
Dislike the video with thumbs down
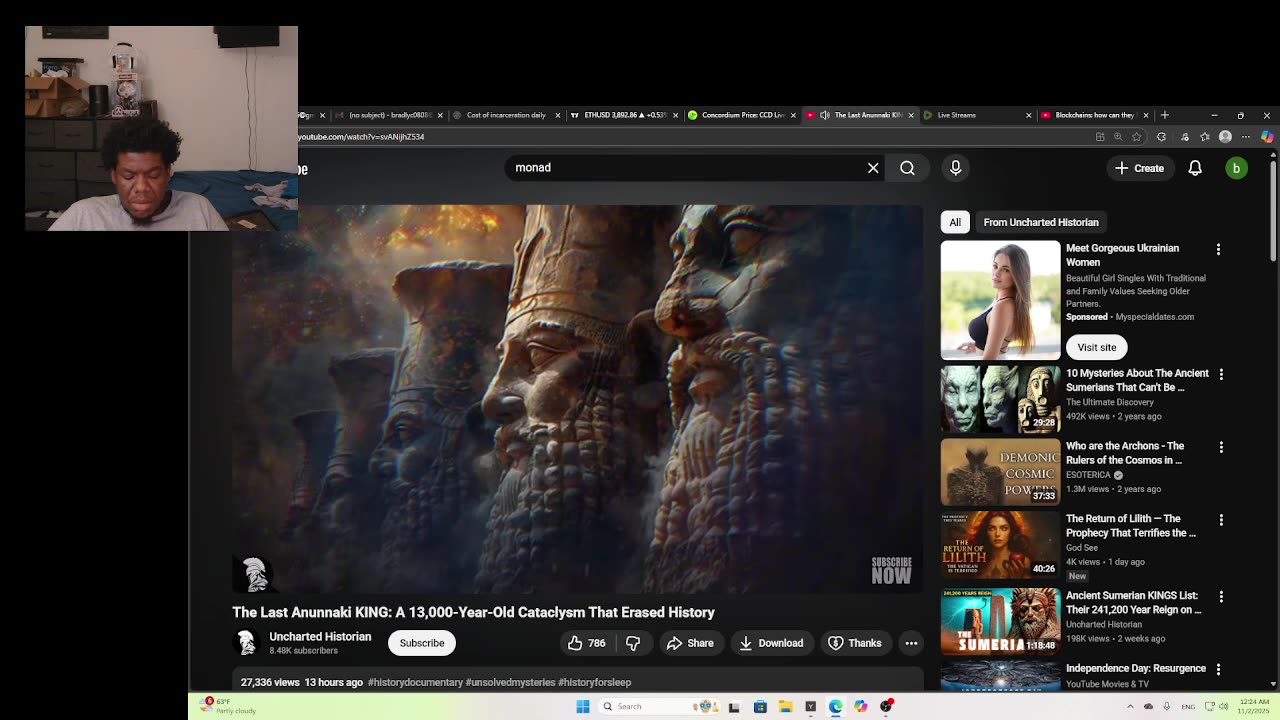tap(633, 643)
